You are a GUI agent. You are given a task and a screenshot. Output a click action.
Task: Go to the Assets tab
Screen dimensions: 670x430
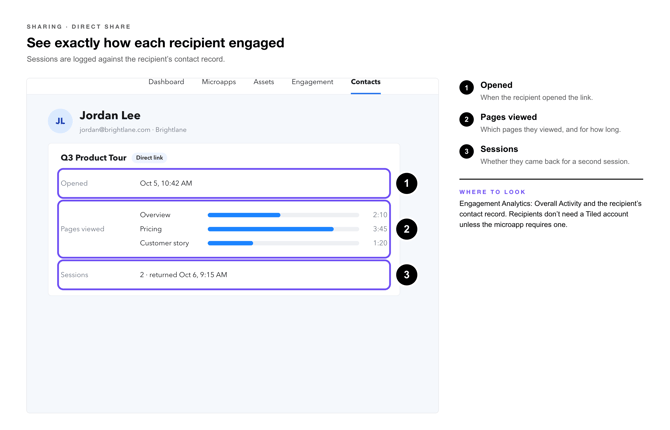pyautogui.click(x=264, y=82)
